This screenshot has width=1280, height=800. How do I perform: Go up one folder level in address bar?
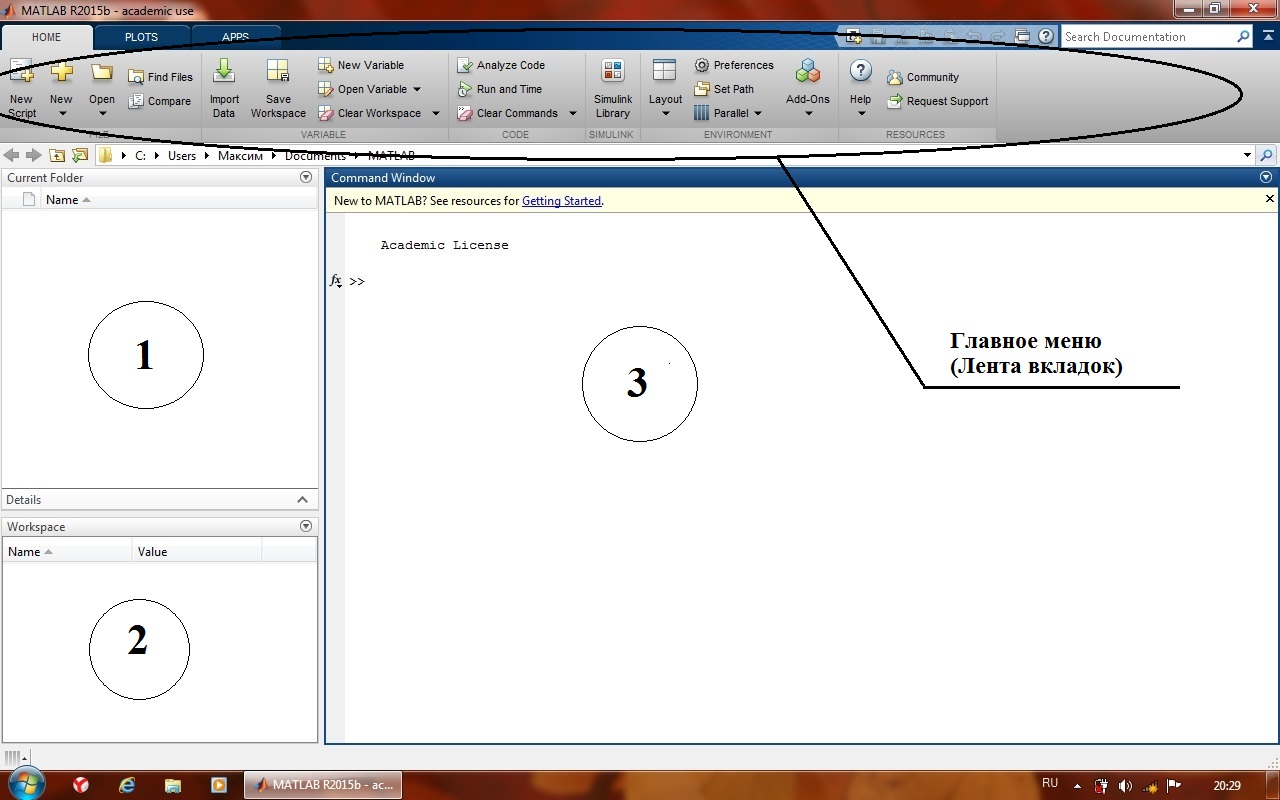[x=57, y=155]
